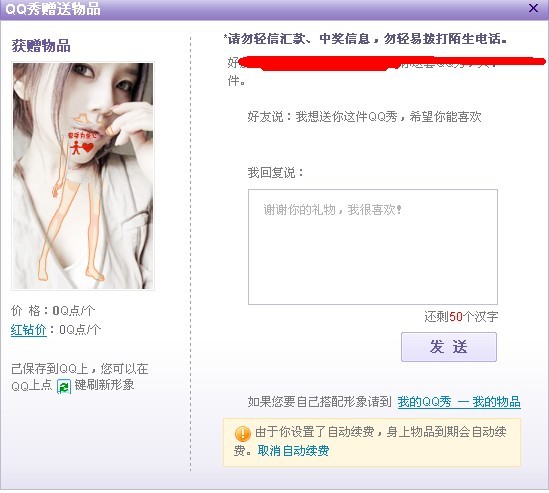The width and height of the screenshot is (549, 493).
Task: Click the gifted QQ秀 avatar preview image
Action: pos(83,176)
